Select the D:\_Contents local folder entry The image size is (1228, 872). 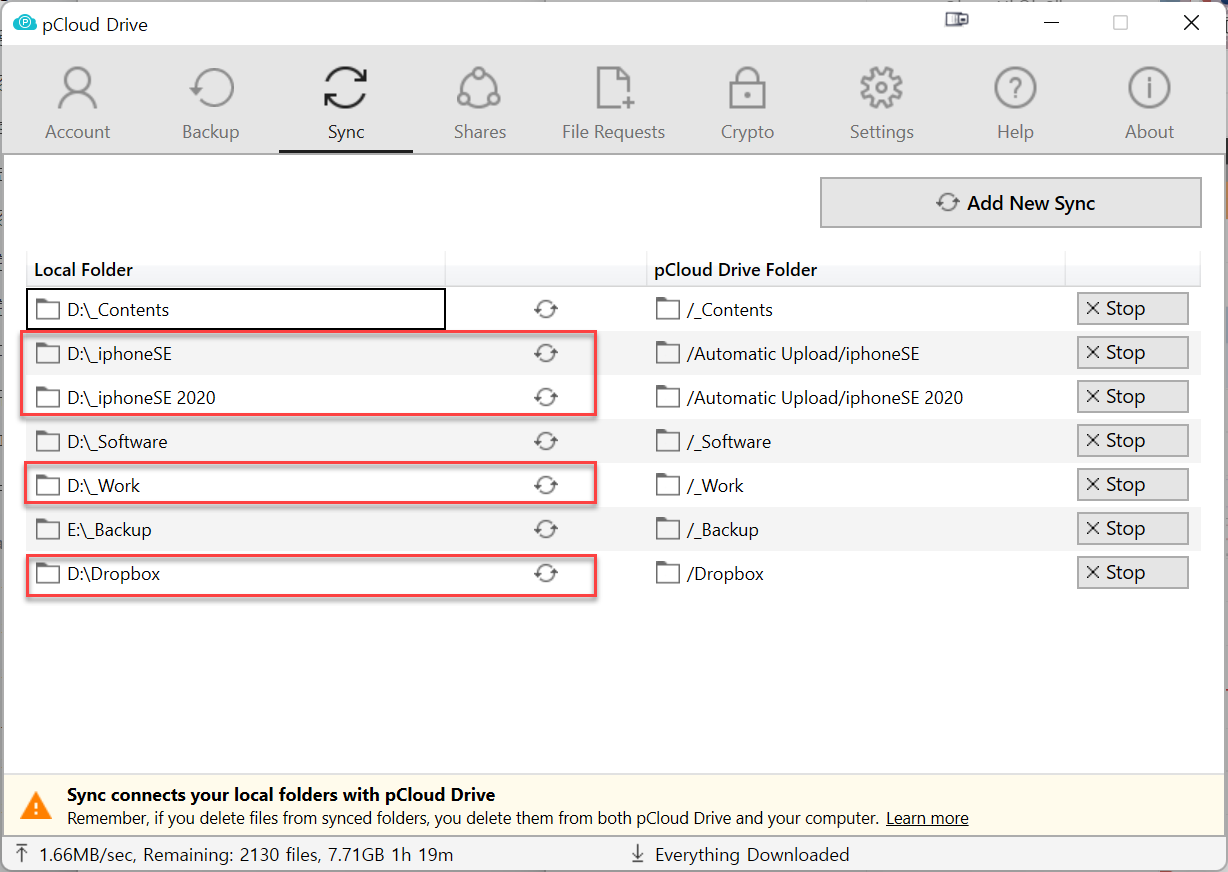(x=236, y=309)
